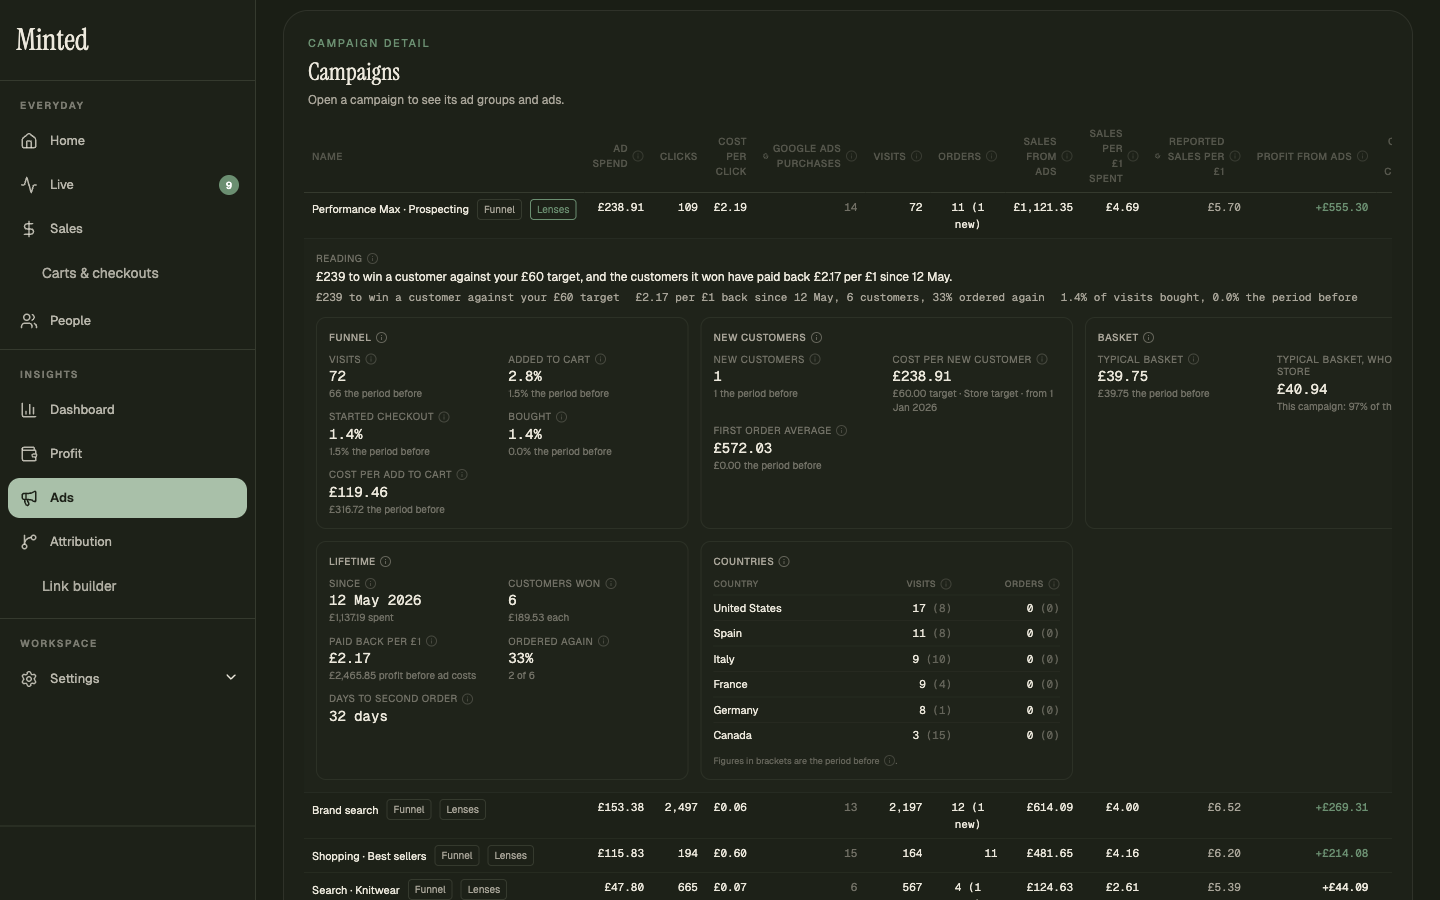Click the info icon beside Reading
Screen dimensions: 1440x900
coord(373,259)
